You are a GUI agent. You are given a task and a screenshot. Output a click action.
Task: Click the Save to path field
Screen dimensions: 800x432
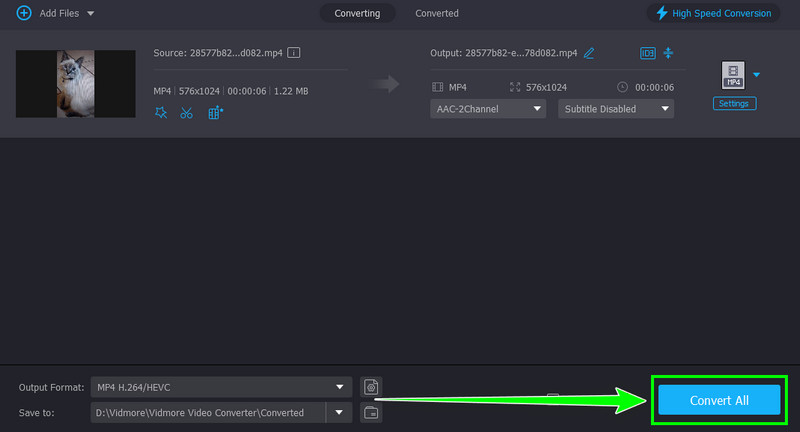208,412
